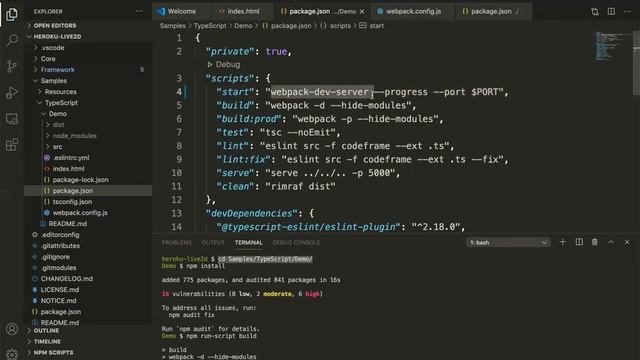Maximize the terminal panel size

pos(611,242)
